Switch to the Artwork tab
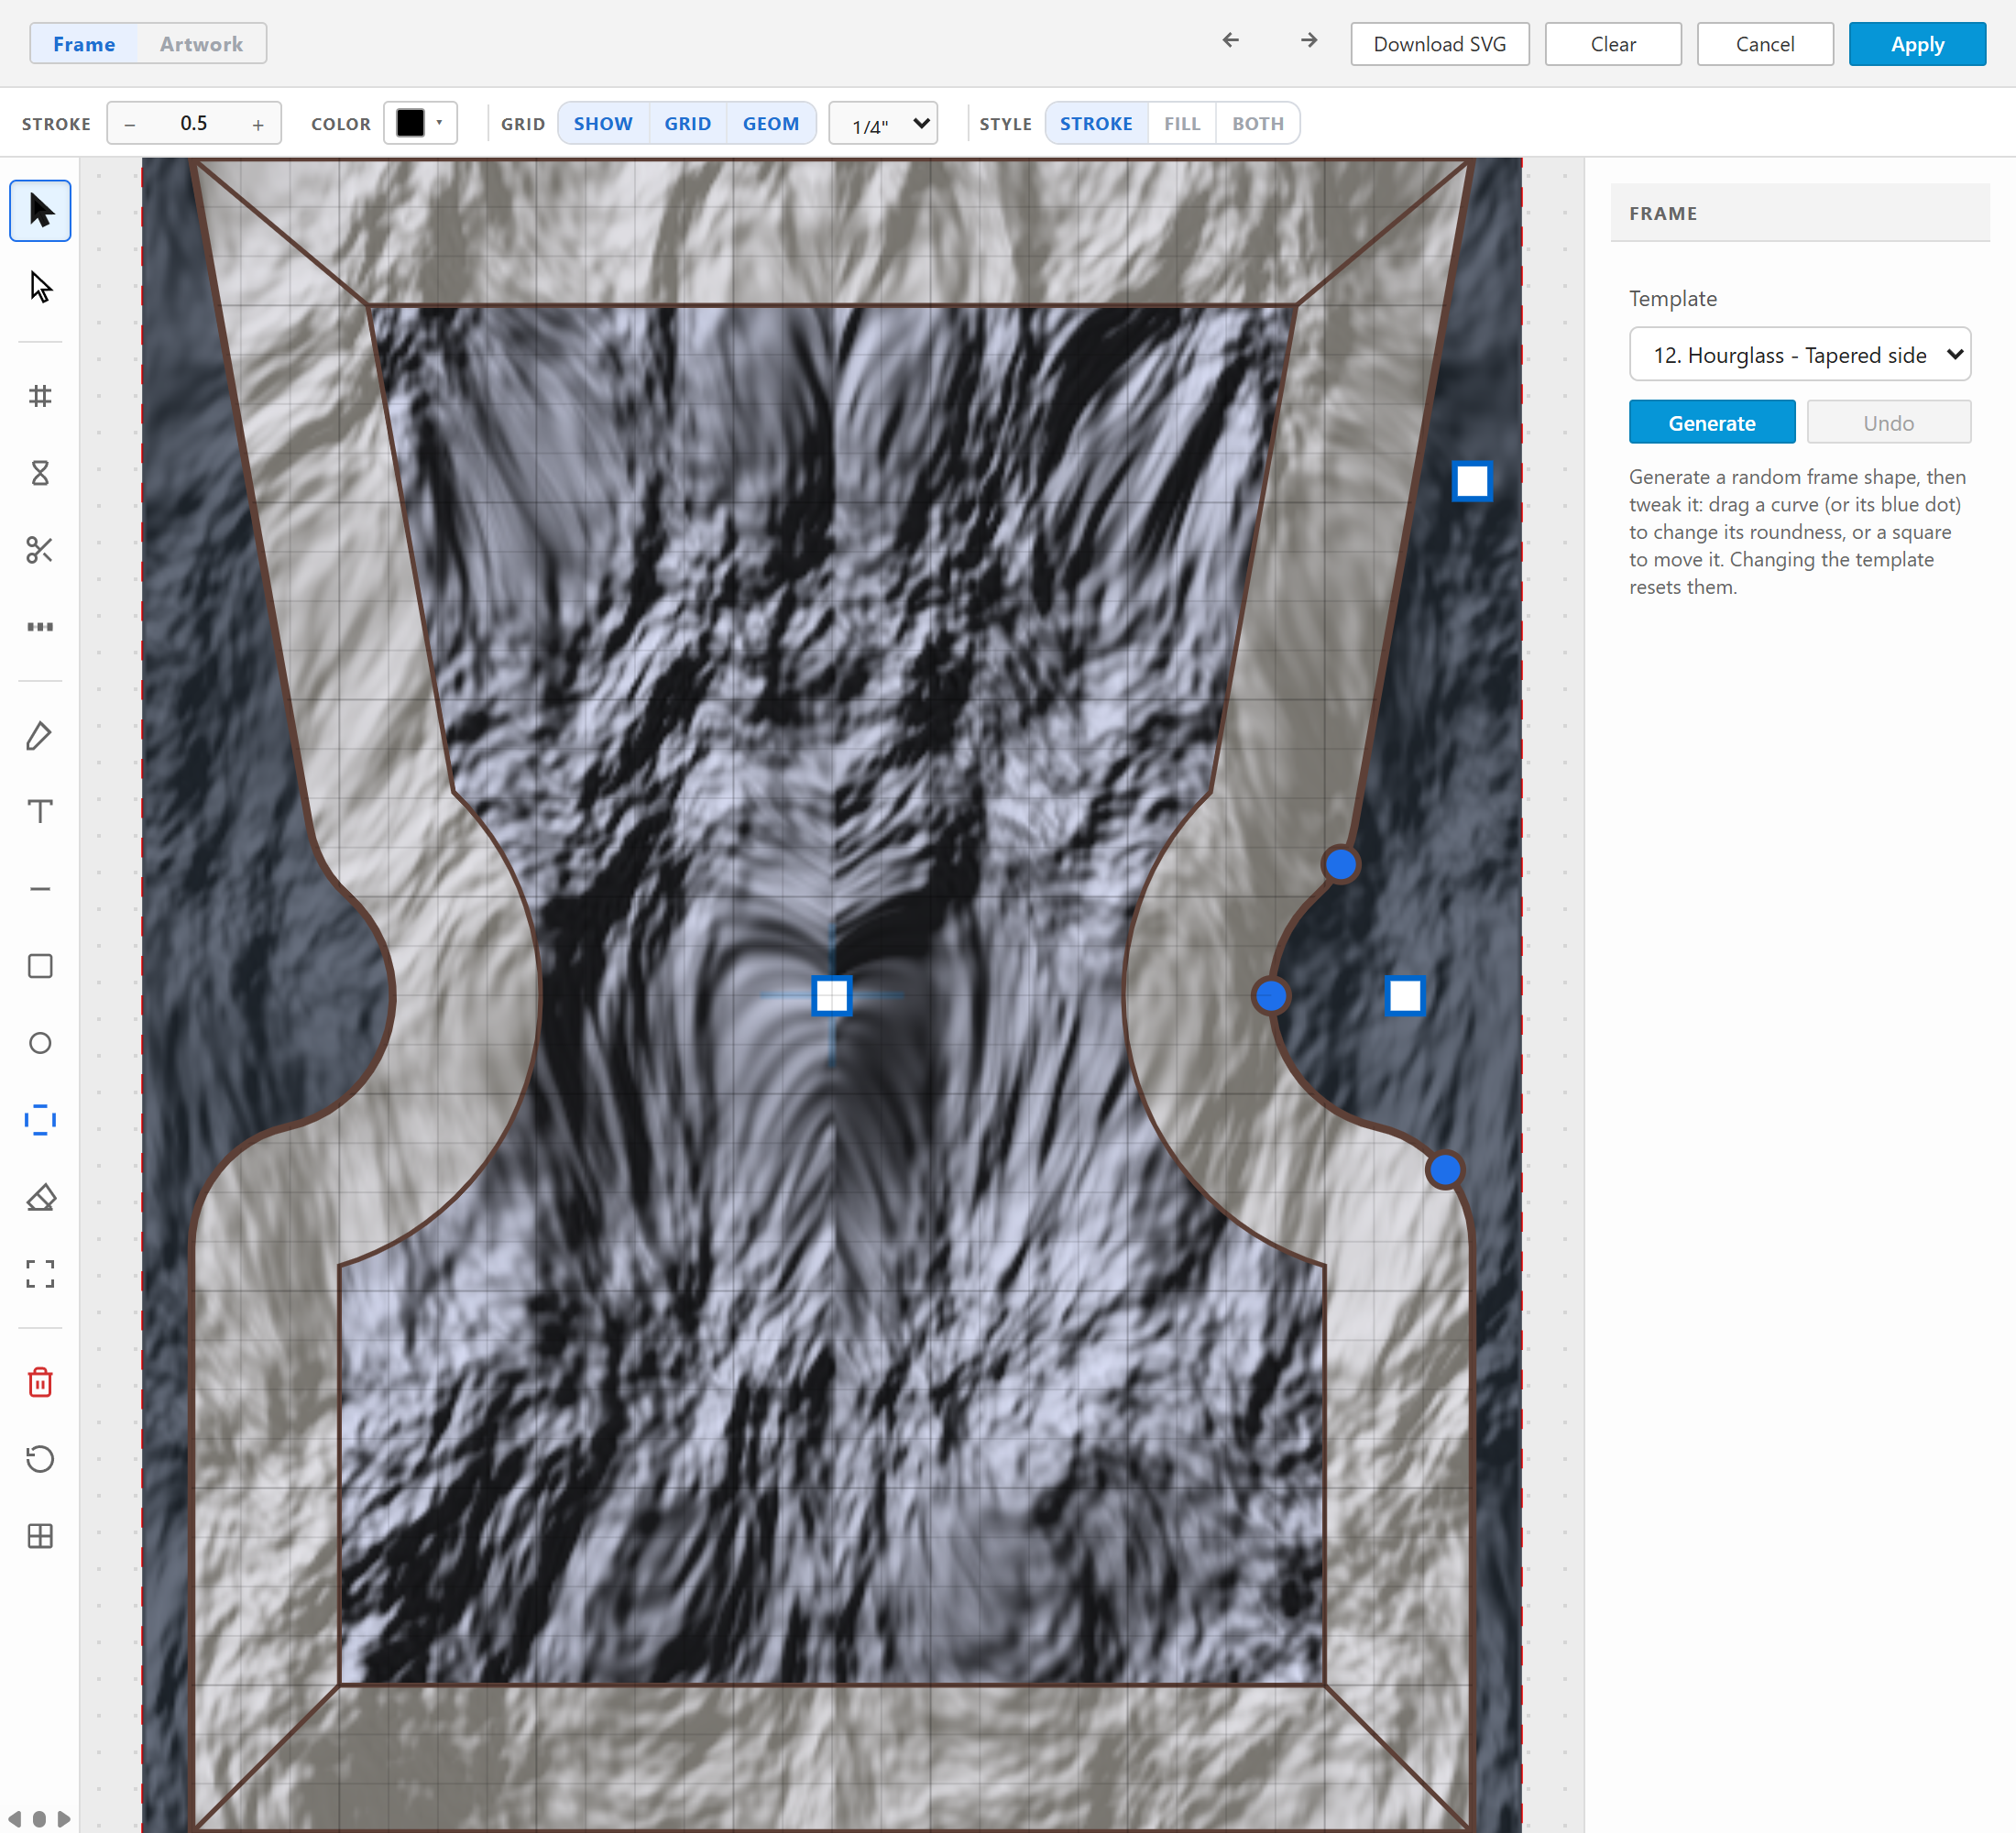 pyautogui.click(x=201, y=44)
